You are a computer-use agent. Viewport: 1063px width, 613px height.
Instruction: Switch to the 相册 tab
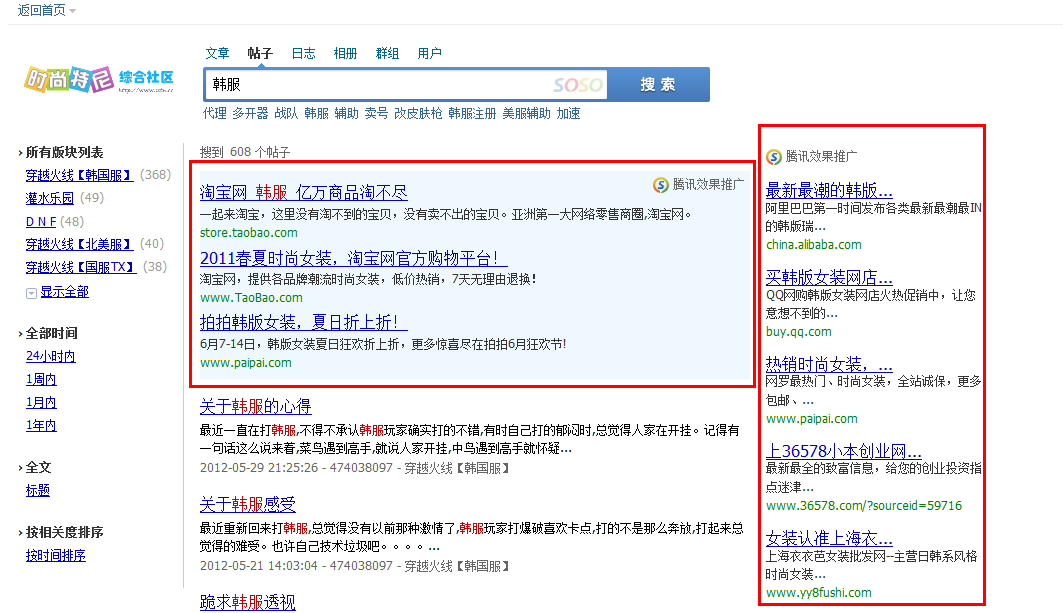point(345,53)
